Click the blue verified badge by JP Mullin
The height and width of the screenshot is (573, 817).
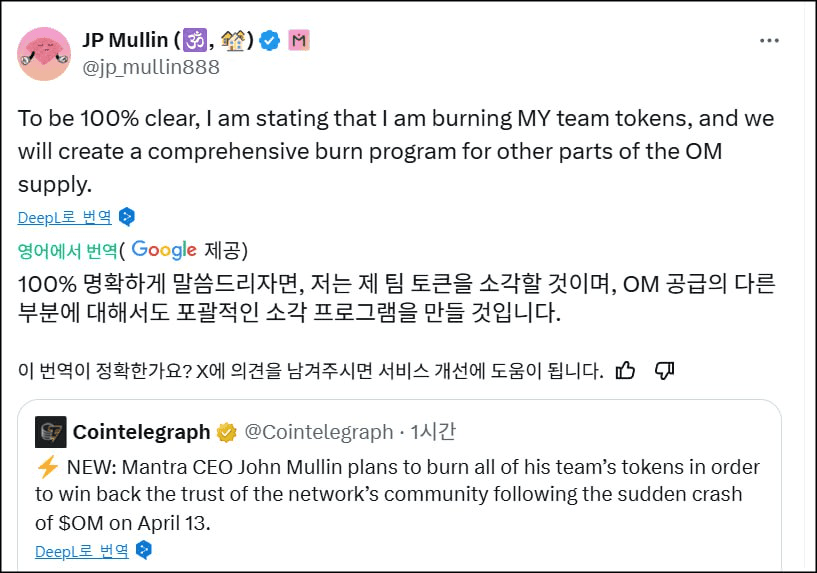tap(270, 41)
